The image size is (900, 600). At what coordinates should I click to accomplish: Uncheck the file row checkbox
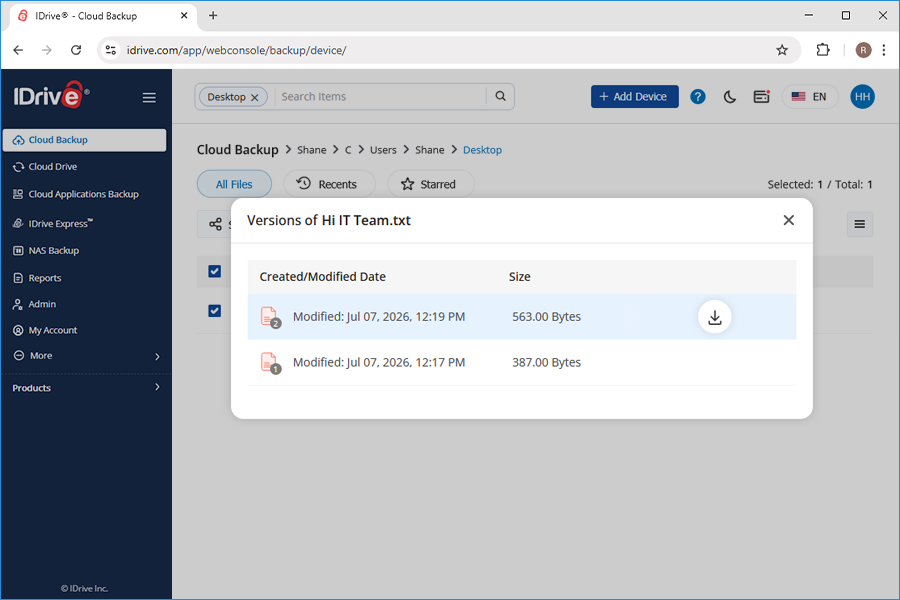(215, 311)
